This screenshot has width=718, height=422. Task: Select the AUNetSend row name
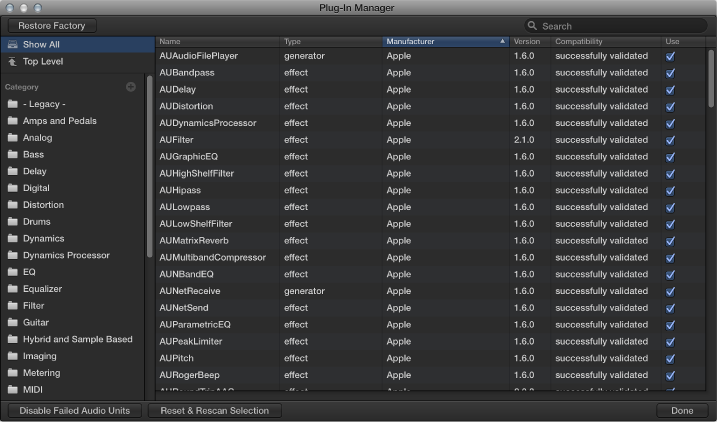pos(184,308)
